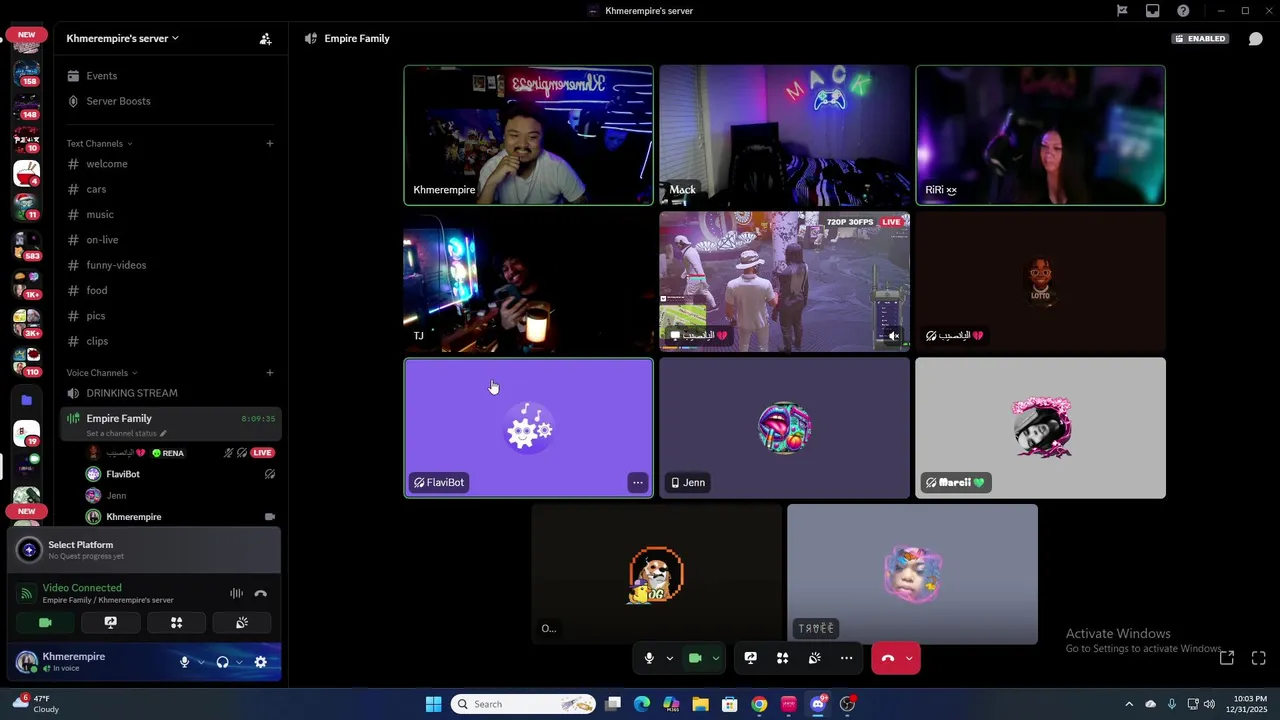Disconnect via the phone icon beside Video Connected
The image size is (1280, 720).
click(x=261, y=594)
